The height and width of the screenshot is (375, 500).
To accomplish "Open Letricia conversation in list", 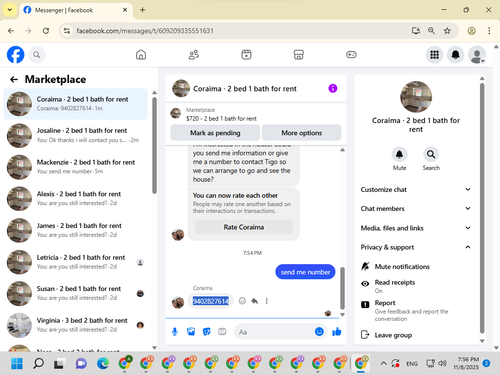I will (x=76, y=262).
